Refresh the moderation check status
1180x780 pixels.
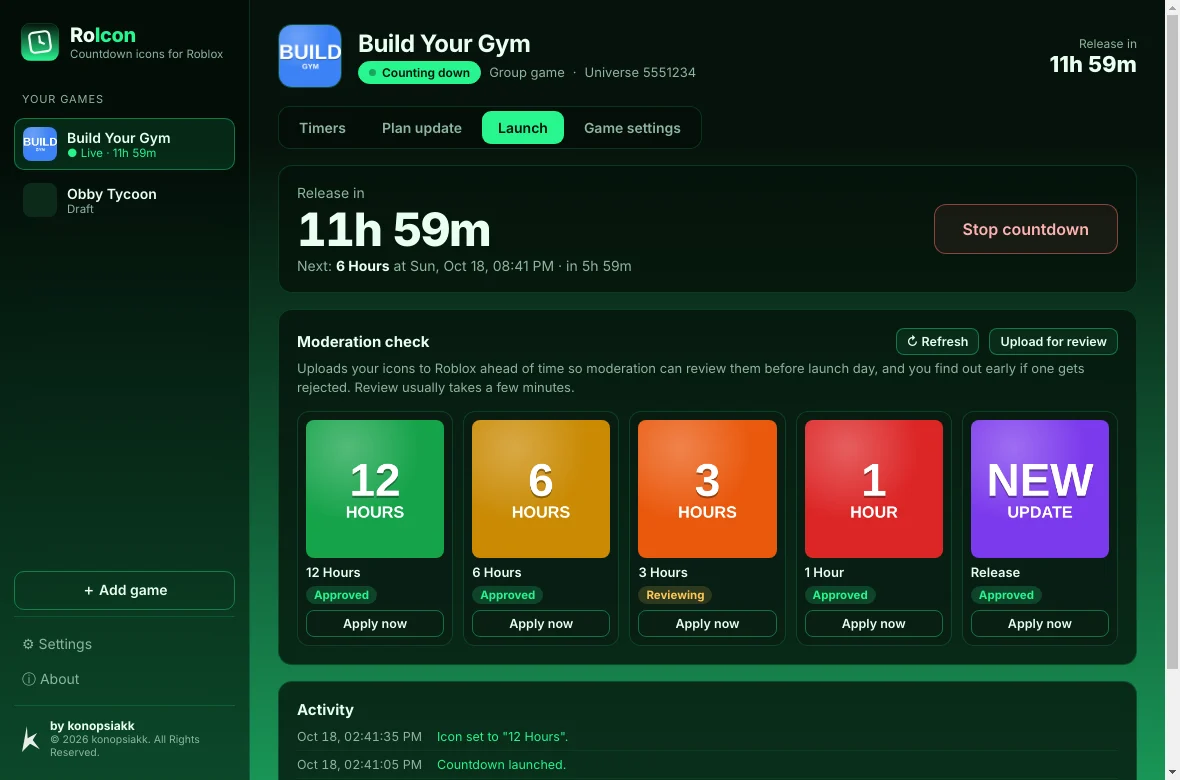pyautogui.click(x=937, y=342)
